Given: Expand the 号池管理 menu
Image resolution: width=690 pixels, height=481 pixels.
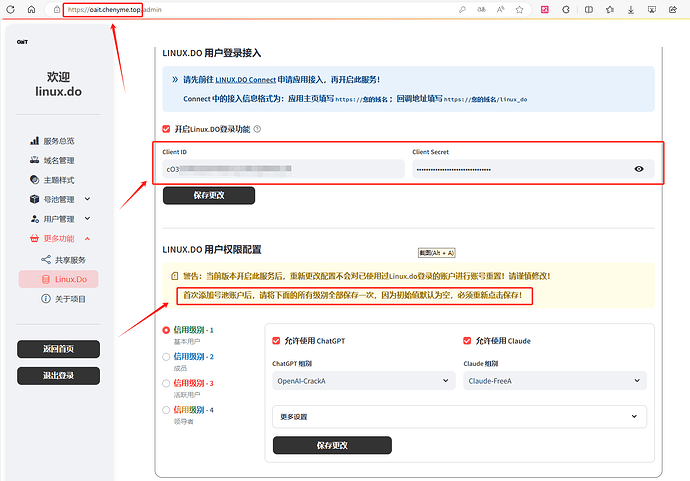Looking at the screenshot, I should click(x=60, y=199).
